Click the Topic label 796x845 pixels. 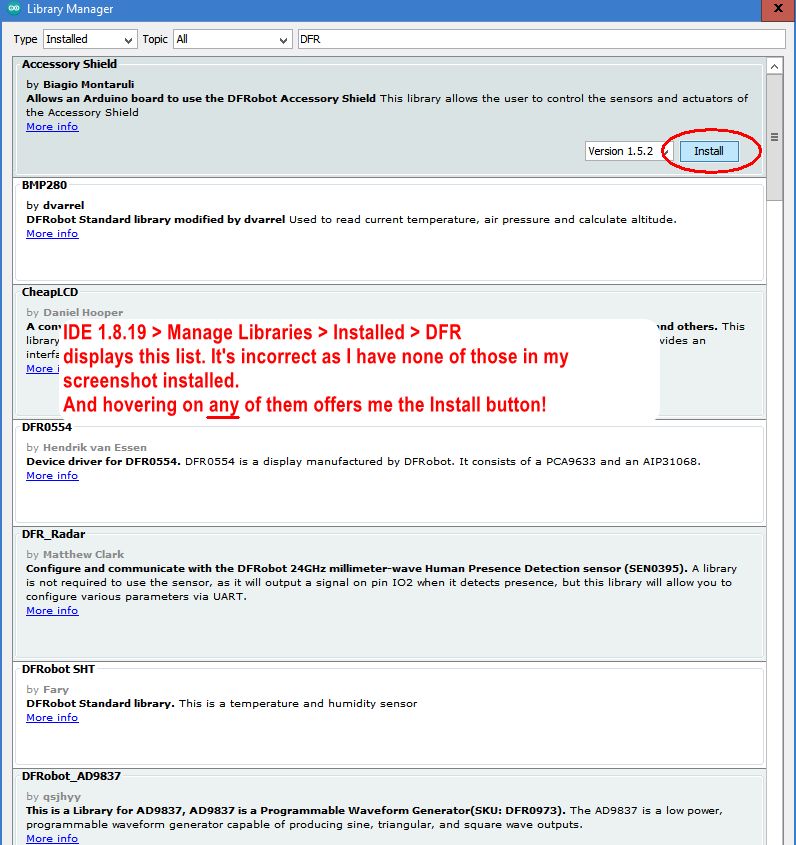[155, 39]
